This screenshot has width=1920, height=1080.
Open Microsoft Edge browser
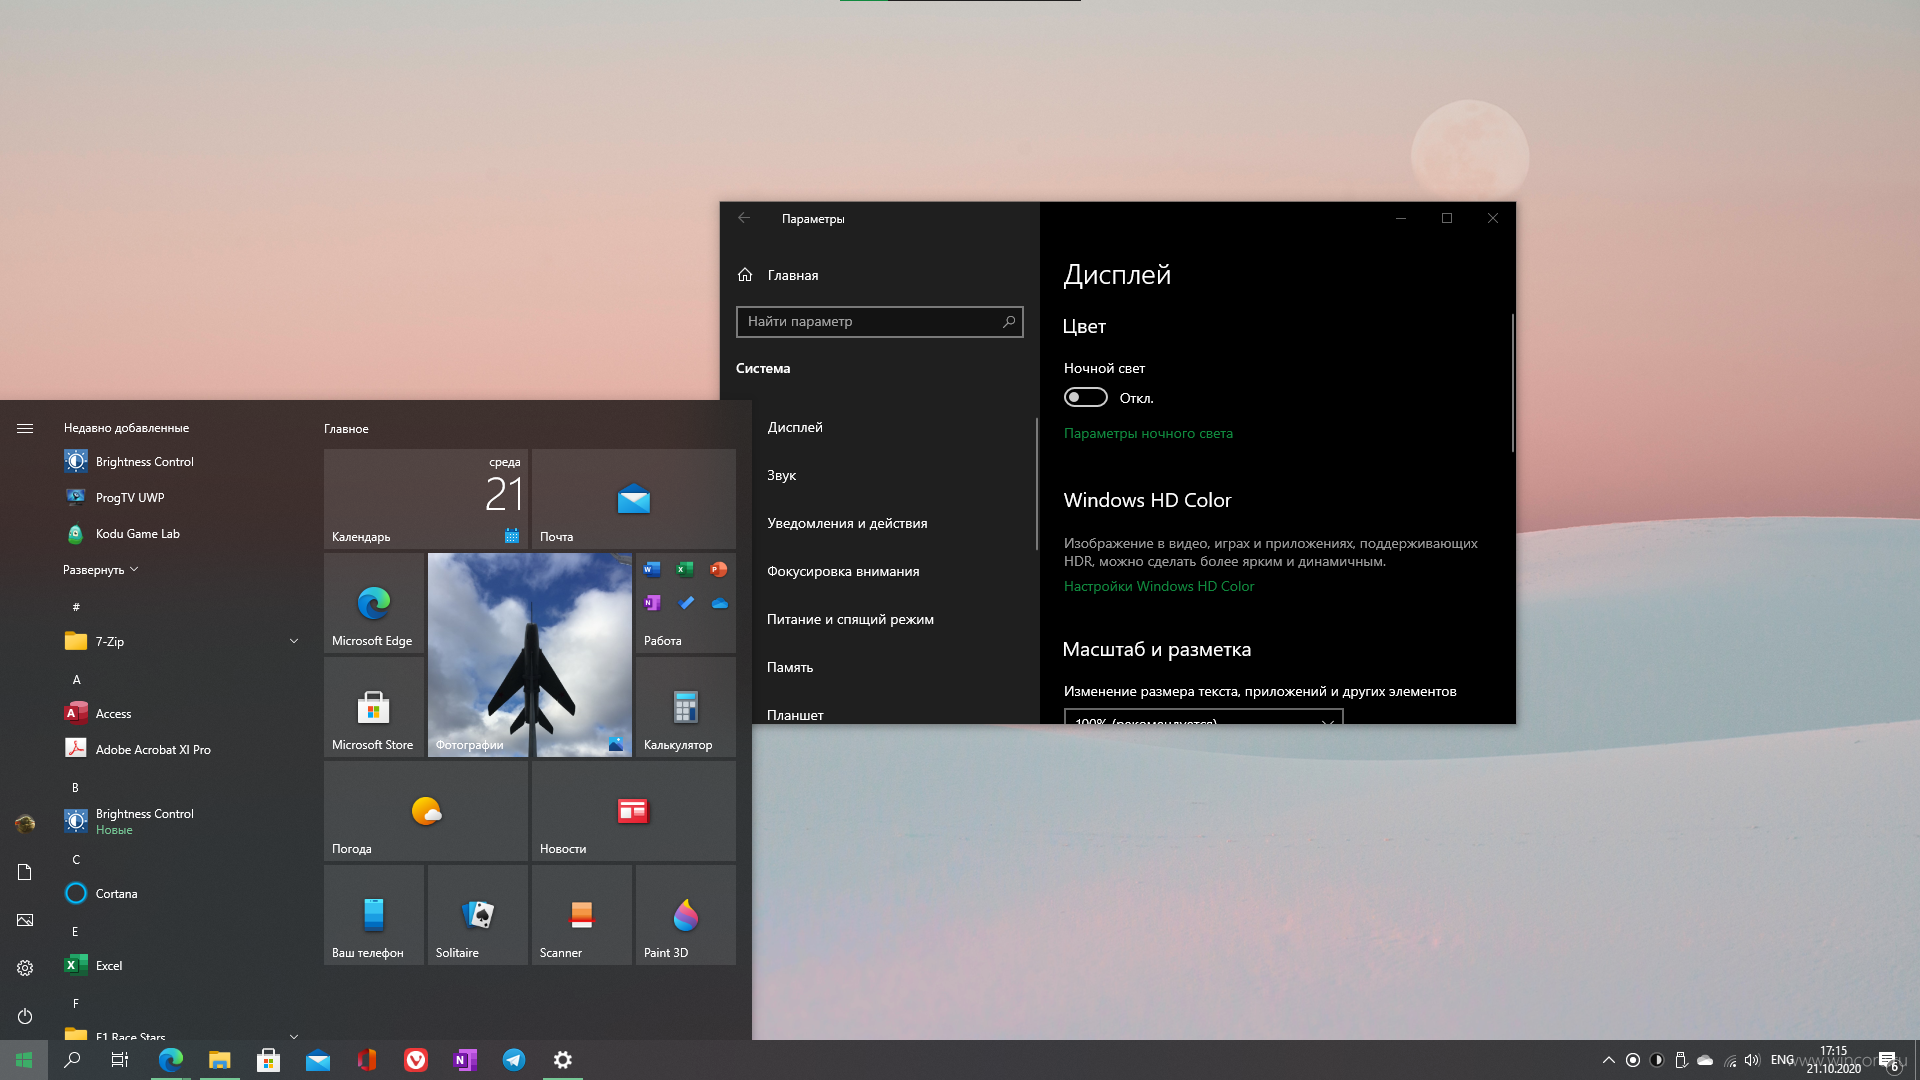click(373, 603)
